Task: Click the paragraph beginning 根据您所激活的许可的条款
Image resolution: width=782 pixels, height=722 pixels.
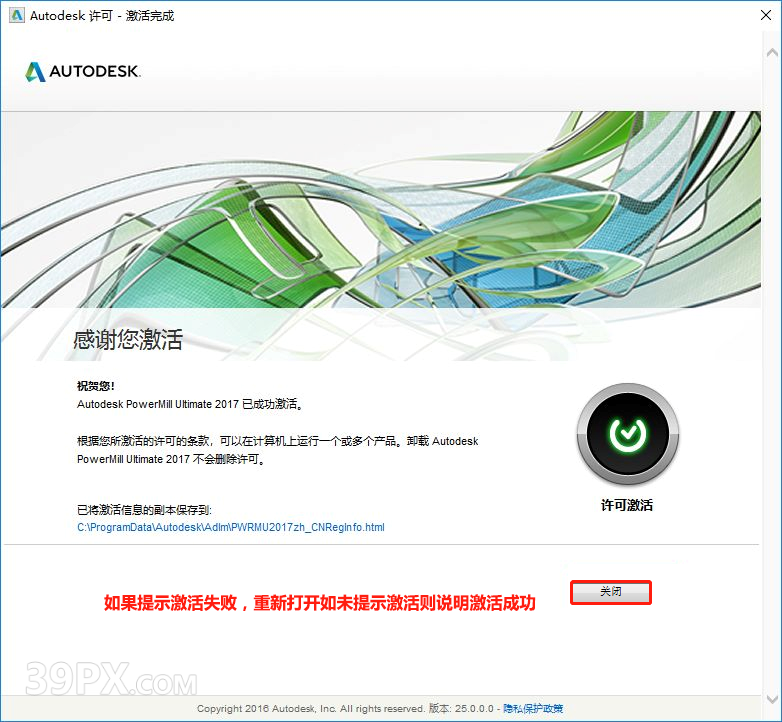Action: click(277, 450)
